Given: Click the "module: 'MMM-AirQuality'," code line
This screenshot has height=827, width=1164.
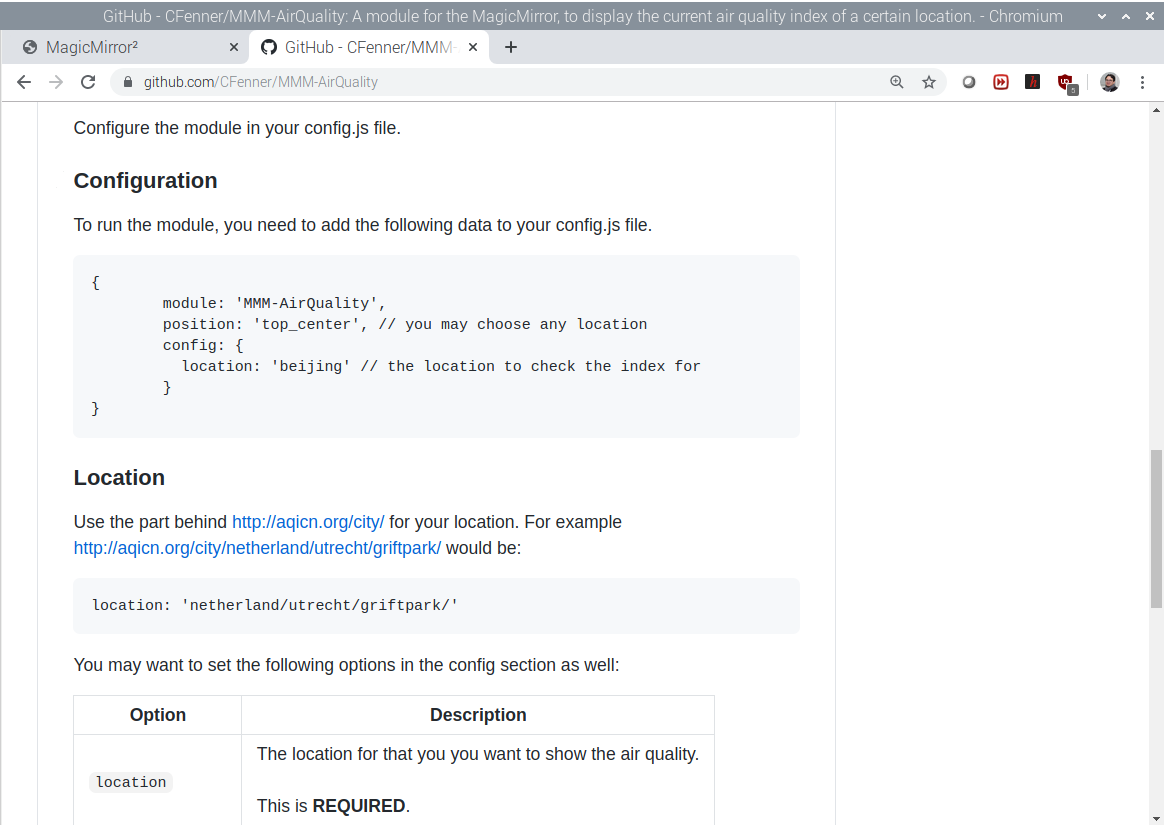Looking at the screenshot, I should point(274,303).
